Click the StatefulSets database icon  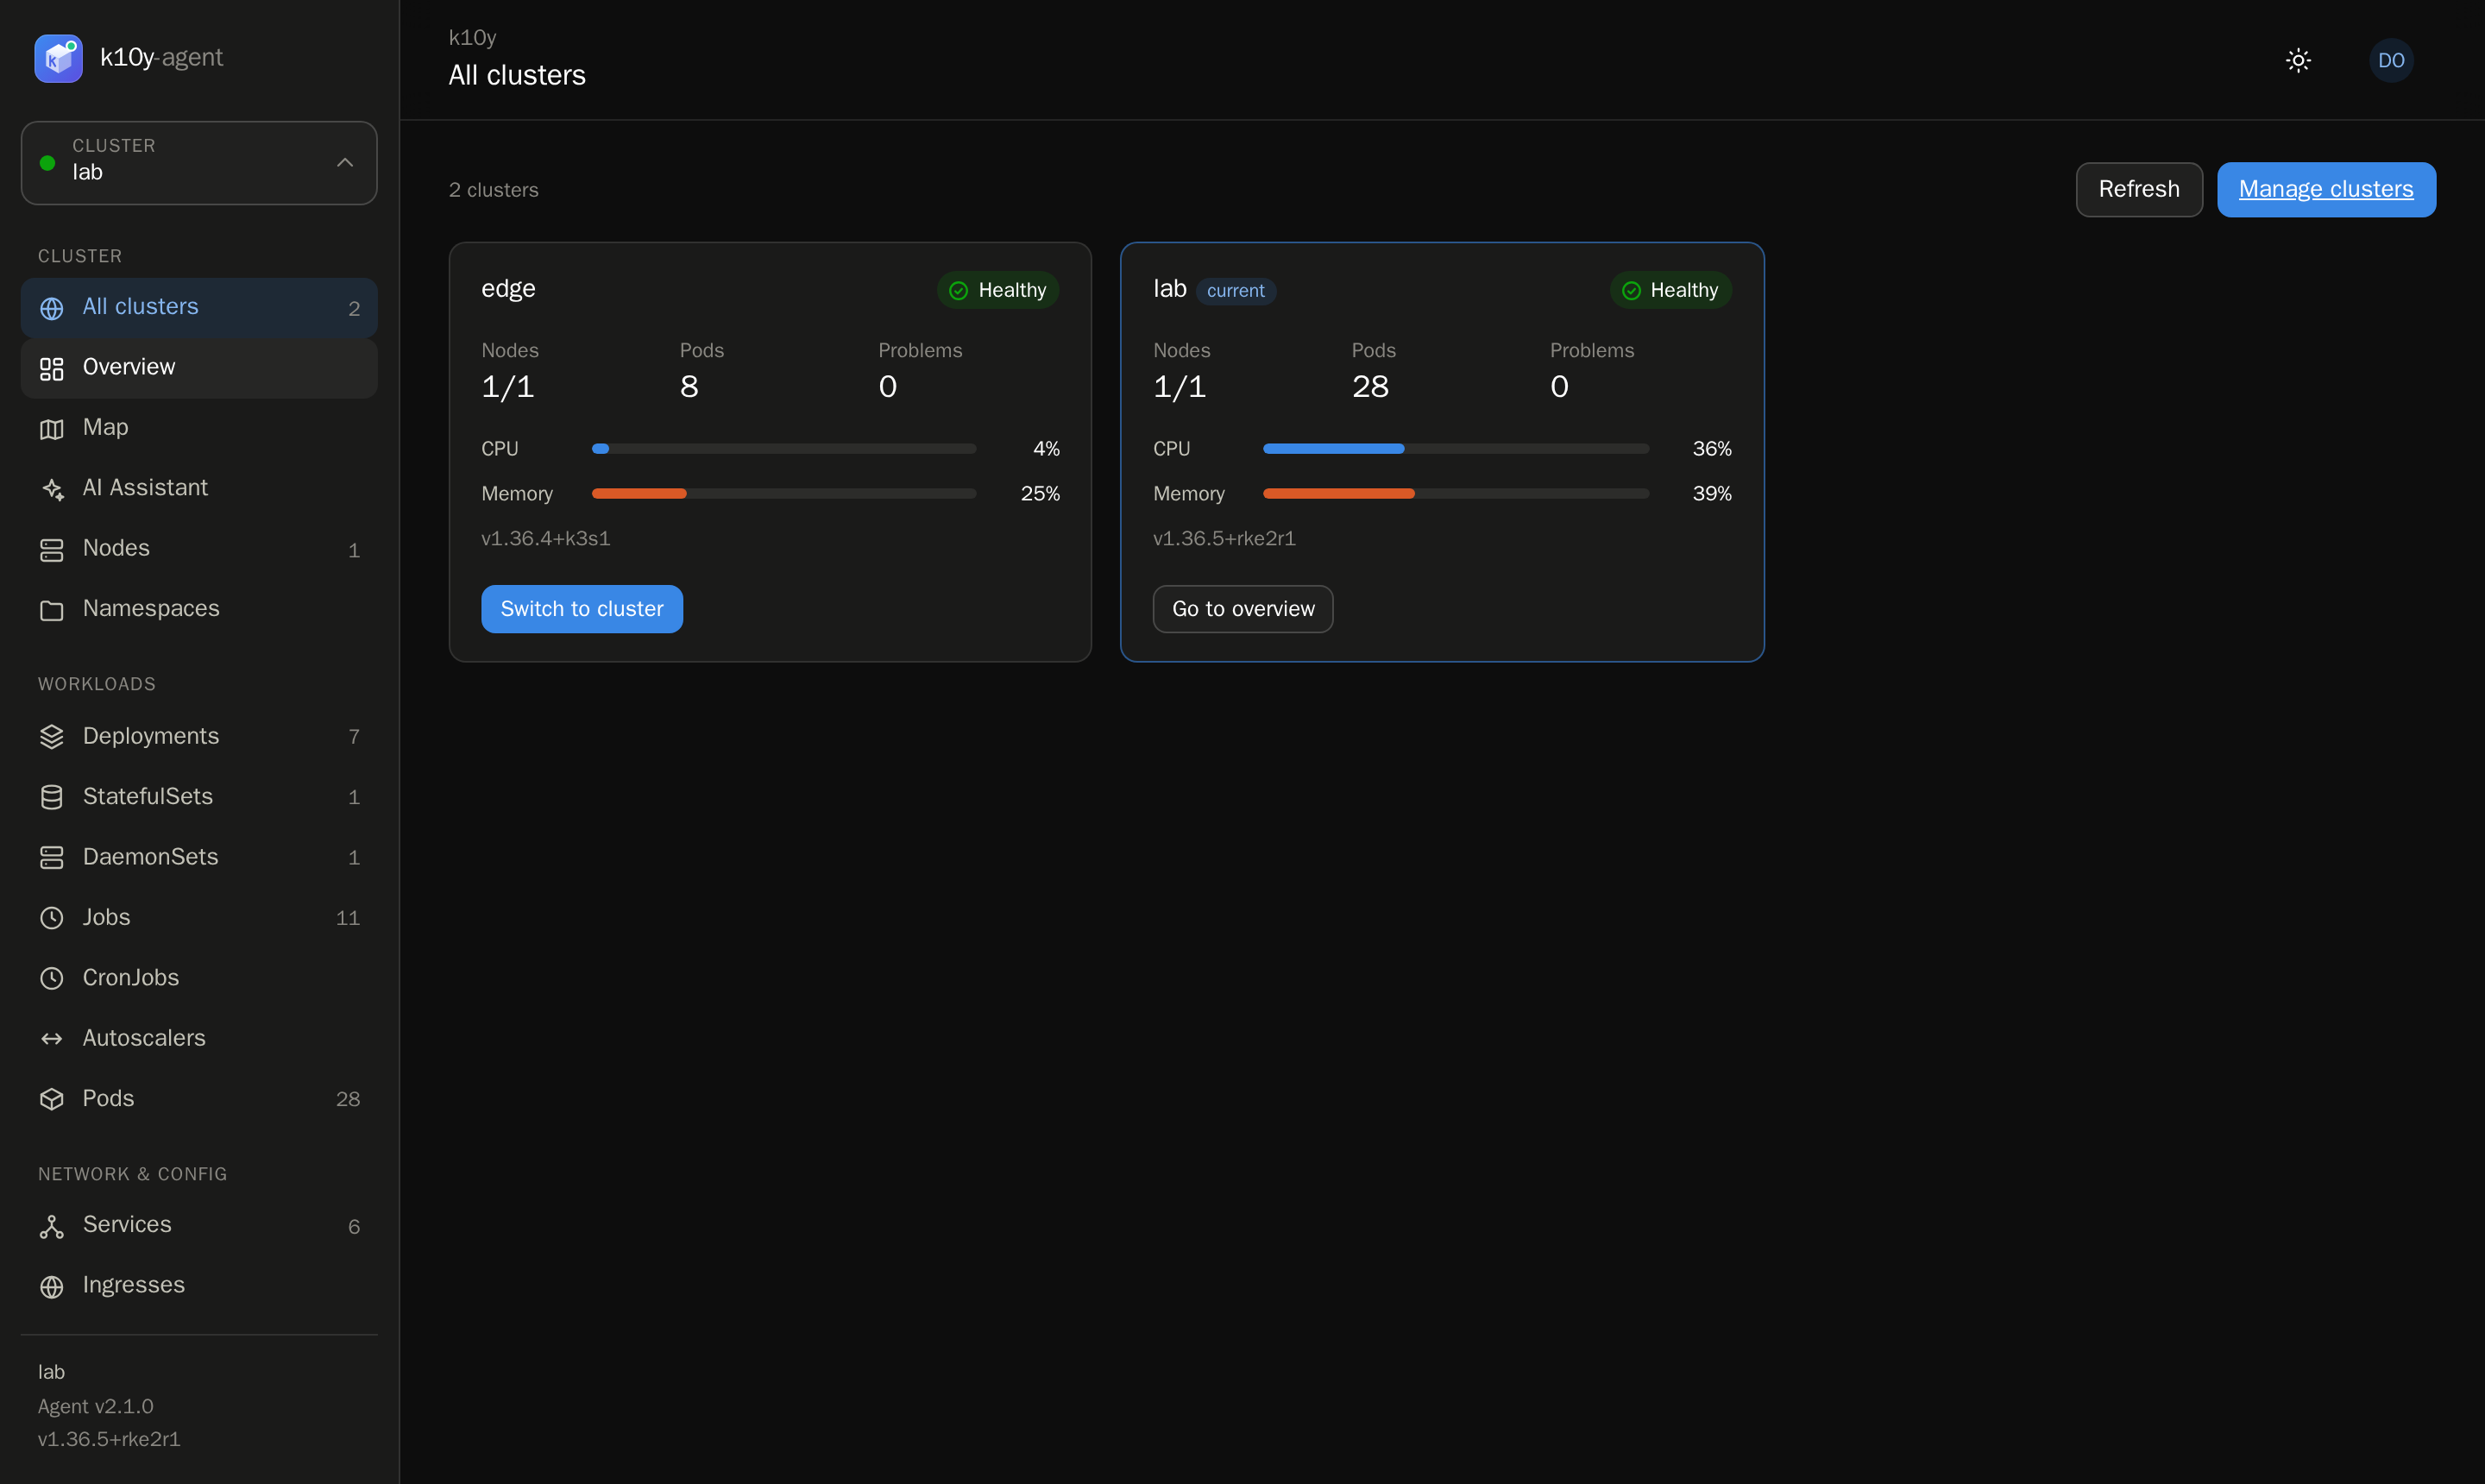pyautogui.click(x=52, y=797)
